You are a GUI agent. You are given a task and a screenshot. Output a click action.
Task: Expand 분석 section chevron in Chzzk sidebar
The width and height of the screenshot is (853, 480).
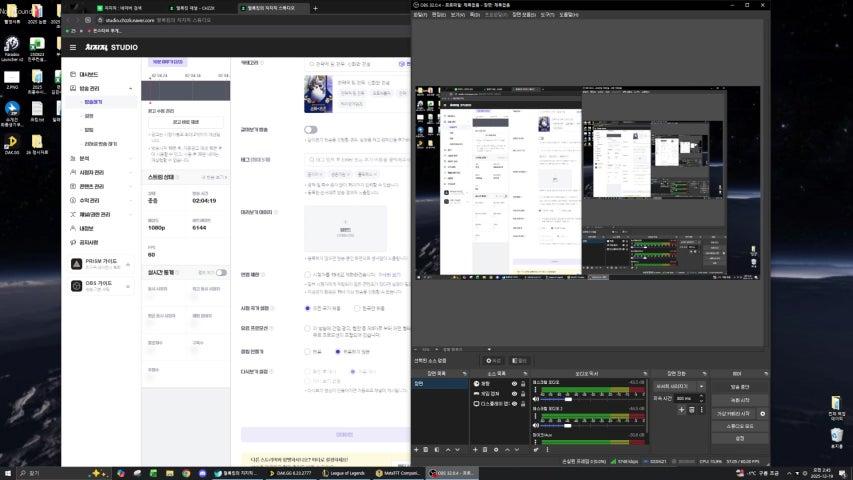tap(131, 158)
